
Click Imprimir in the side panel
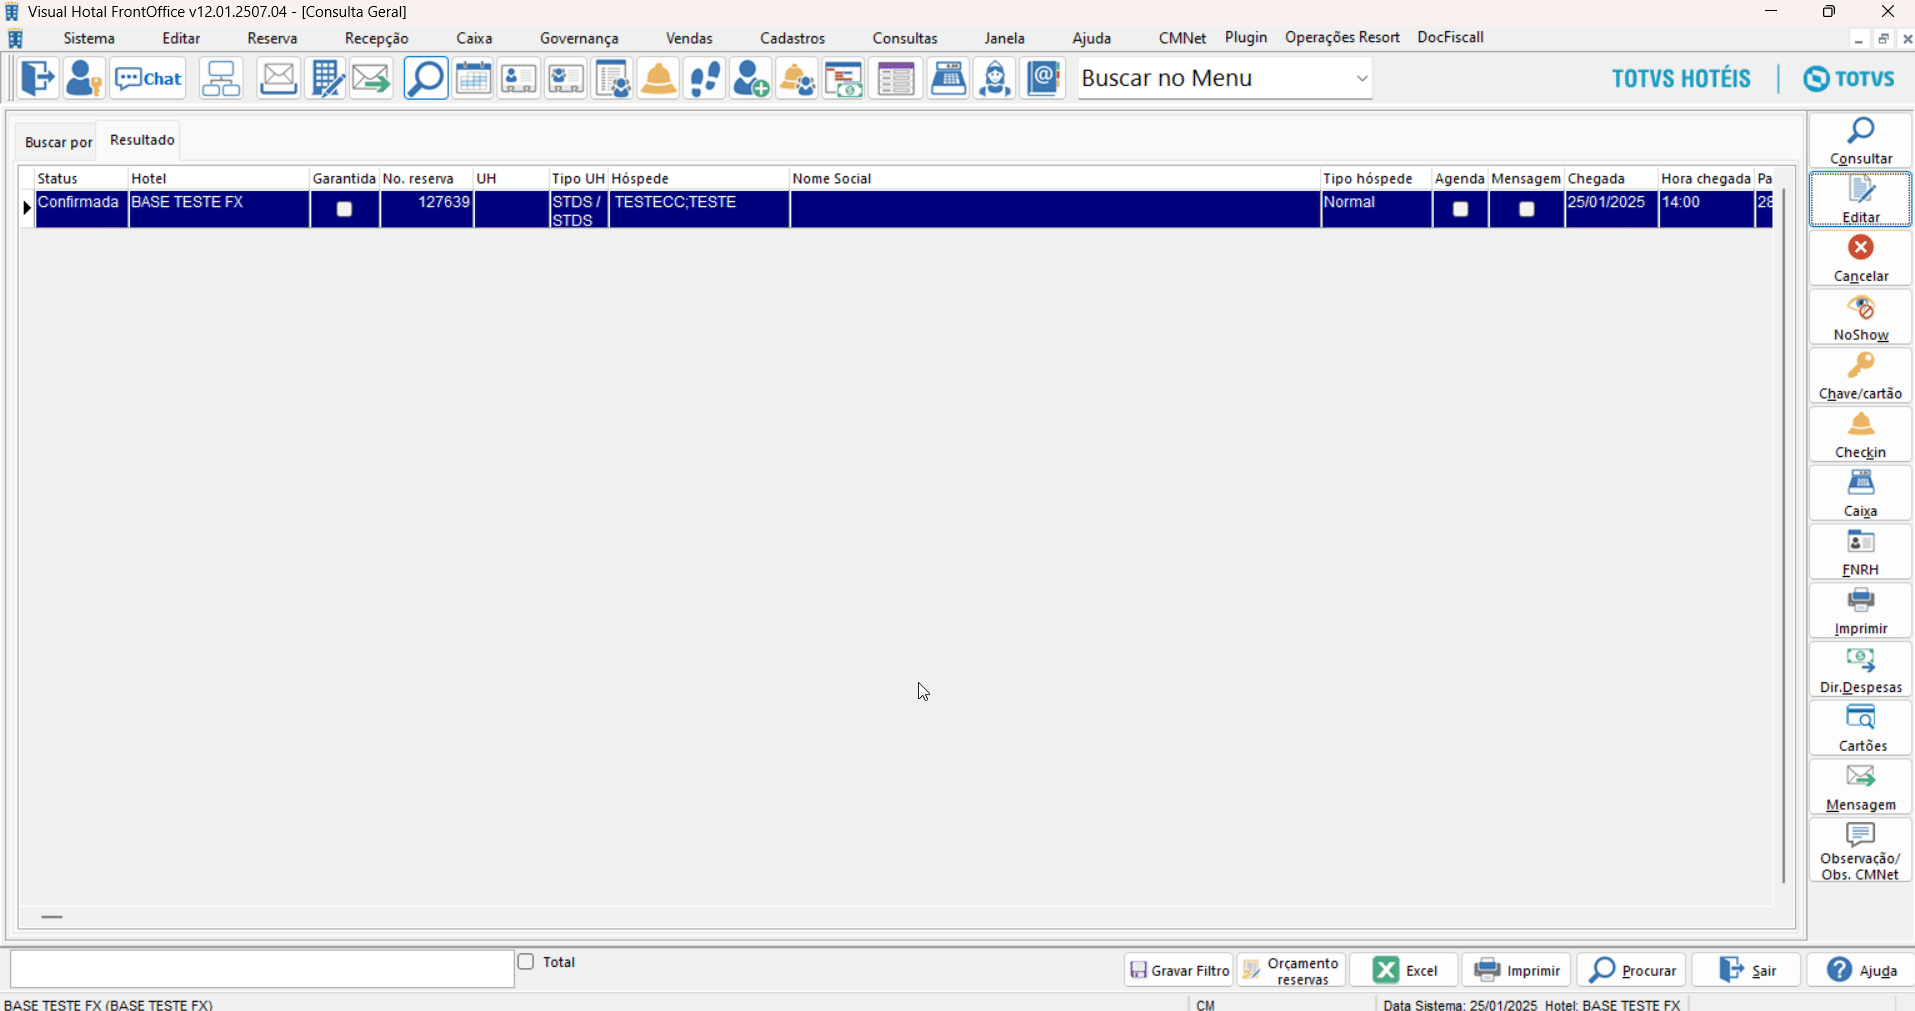(x=1860, y=611)
